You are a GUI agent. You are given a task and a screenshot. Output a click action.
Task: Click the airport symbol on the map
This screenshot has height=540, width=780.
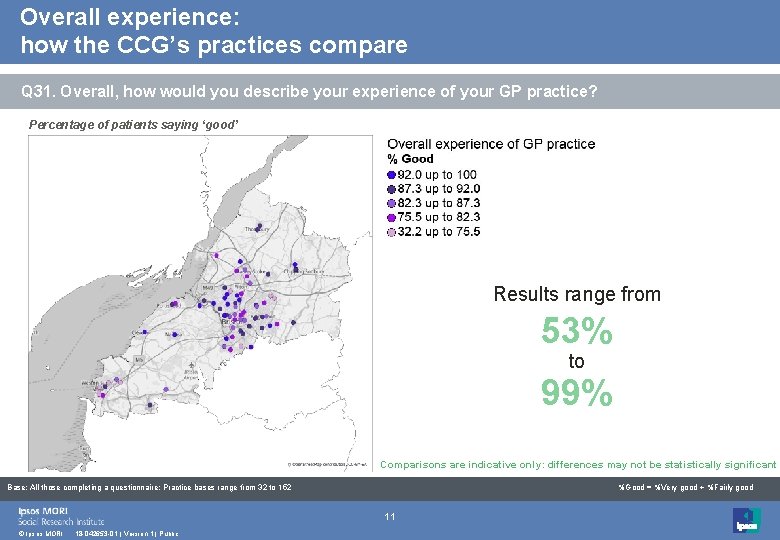click(x=192, y=367)
